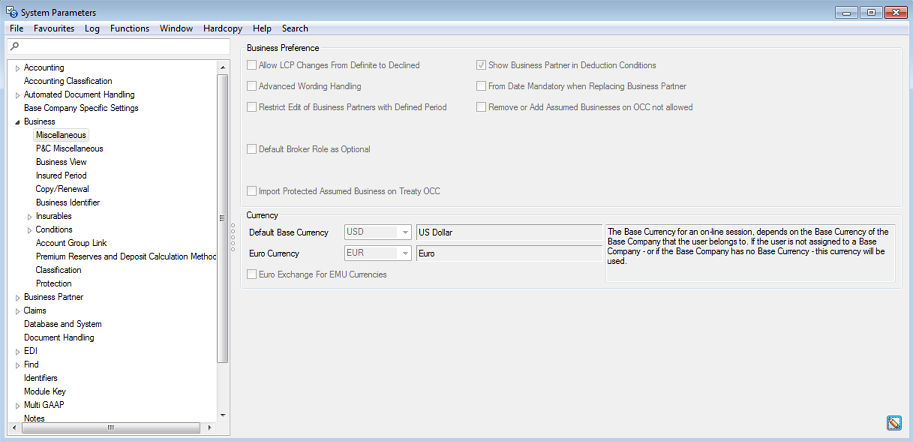Open the Hardcopy menu
The width and height of the screenshot is (913, 442).
(222, 29)
